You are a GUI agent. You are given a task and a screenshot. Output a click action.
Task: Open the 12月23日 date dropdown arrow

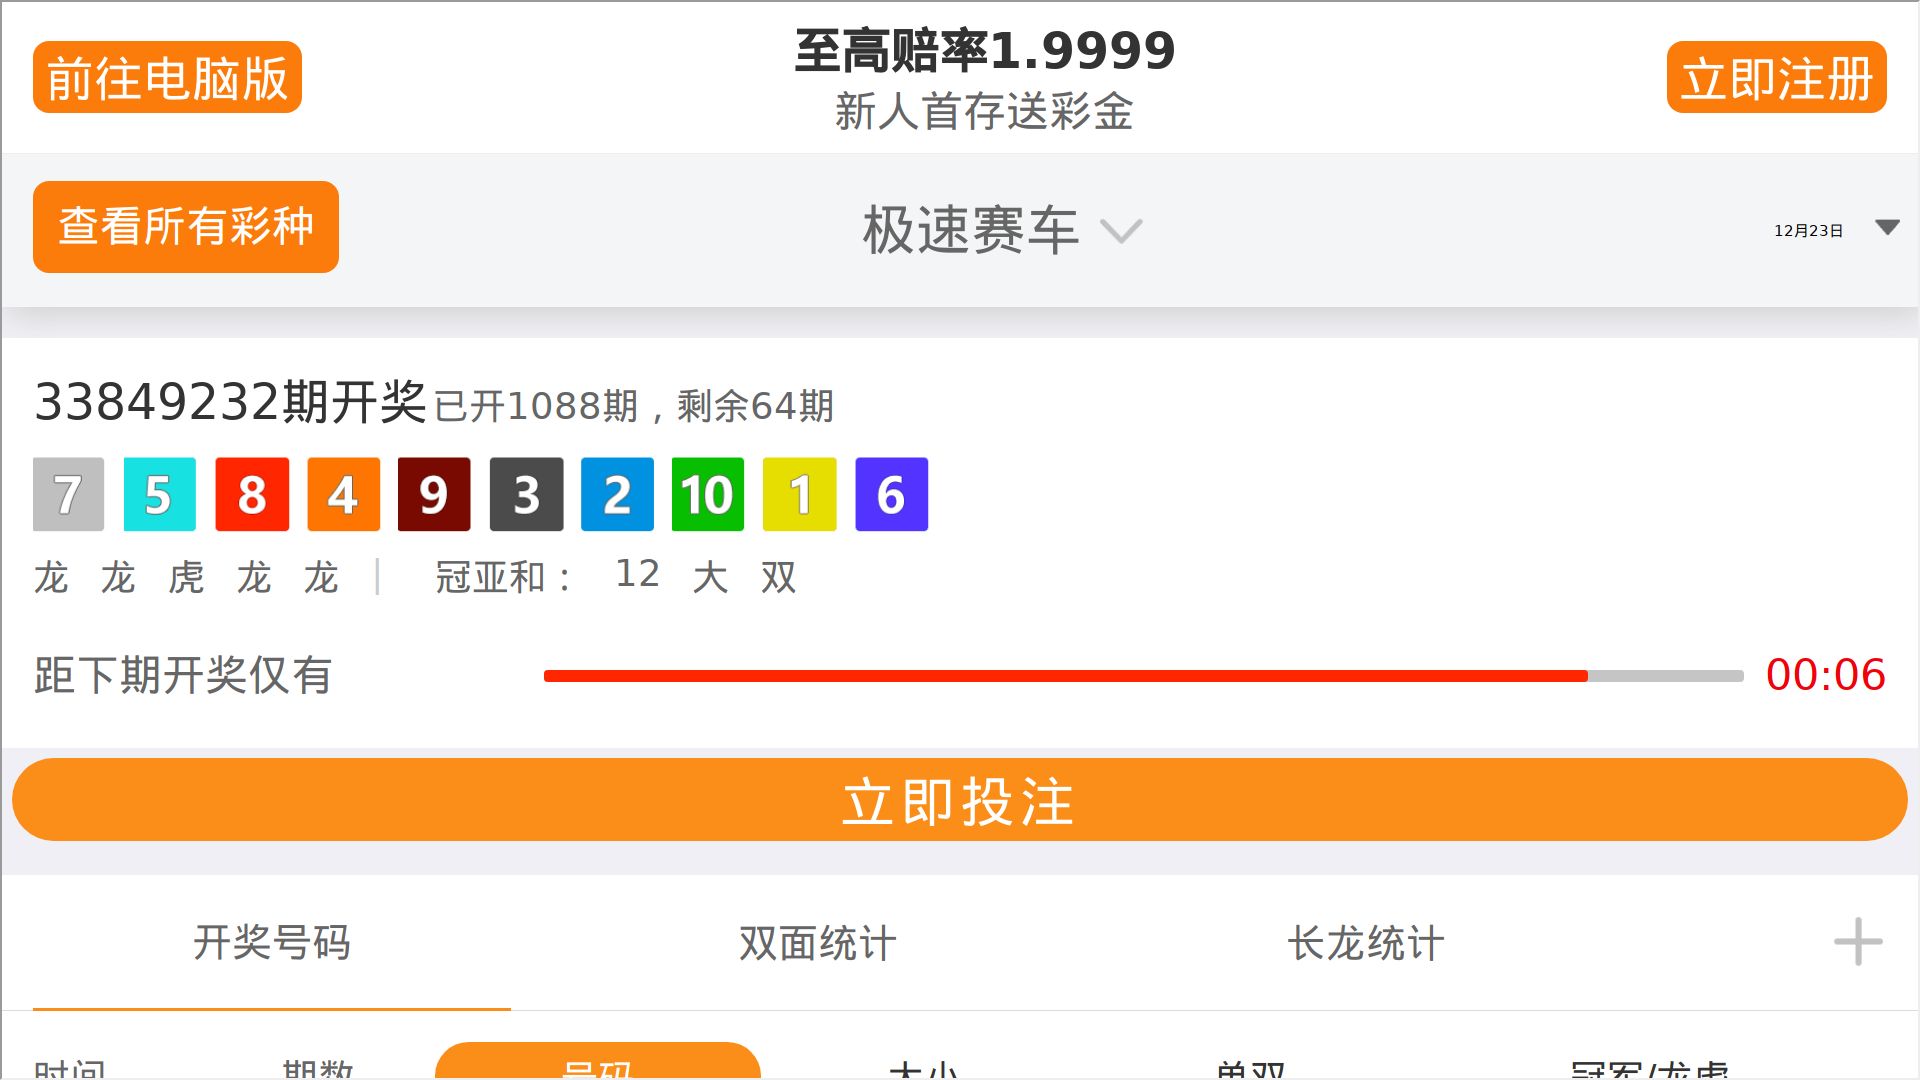coord(1887,228)
